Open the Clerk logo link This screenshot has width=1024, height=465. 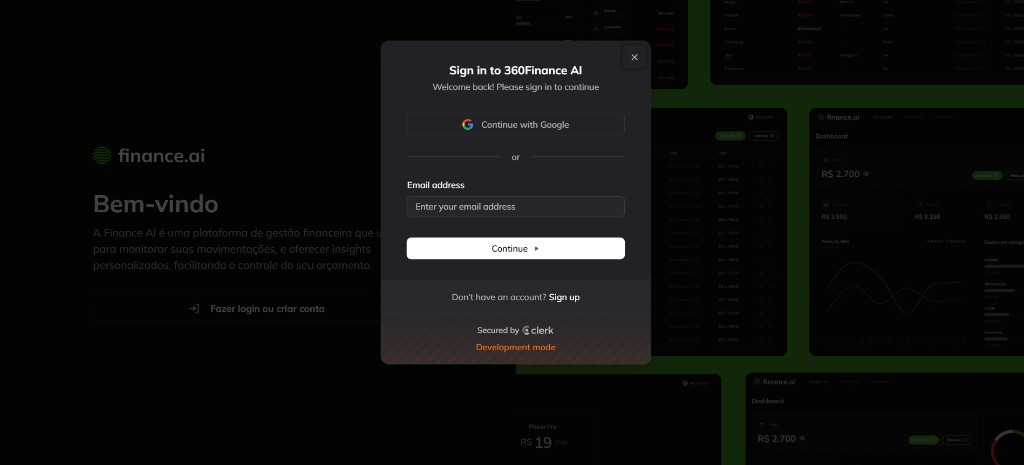tap(537, 330)
